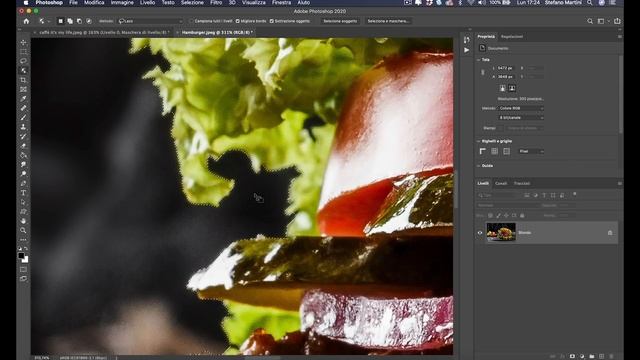Select the Lasso tool
The image size is (640, 360).
(x=23, y=61)
